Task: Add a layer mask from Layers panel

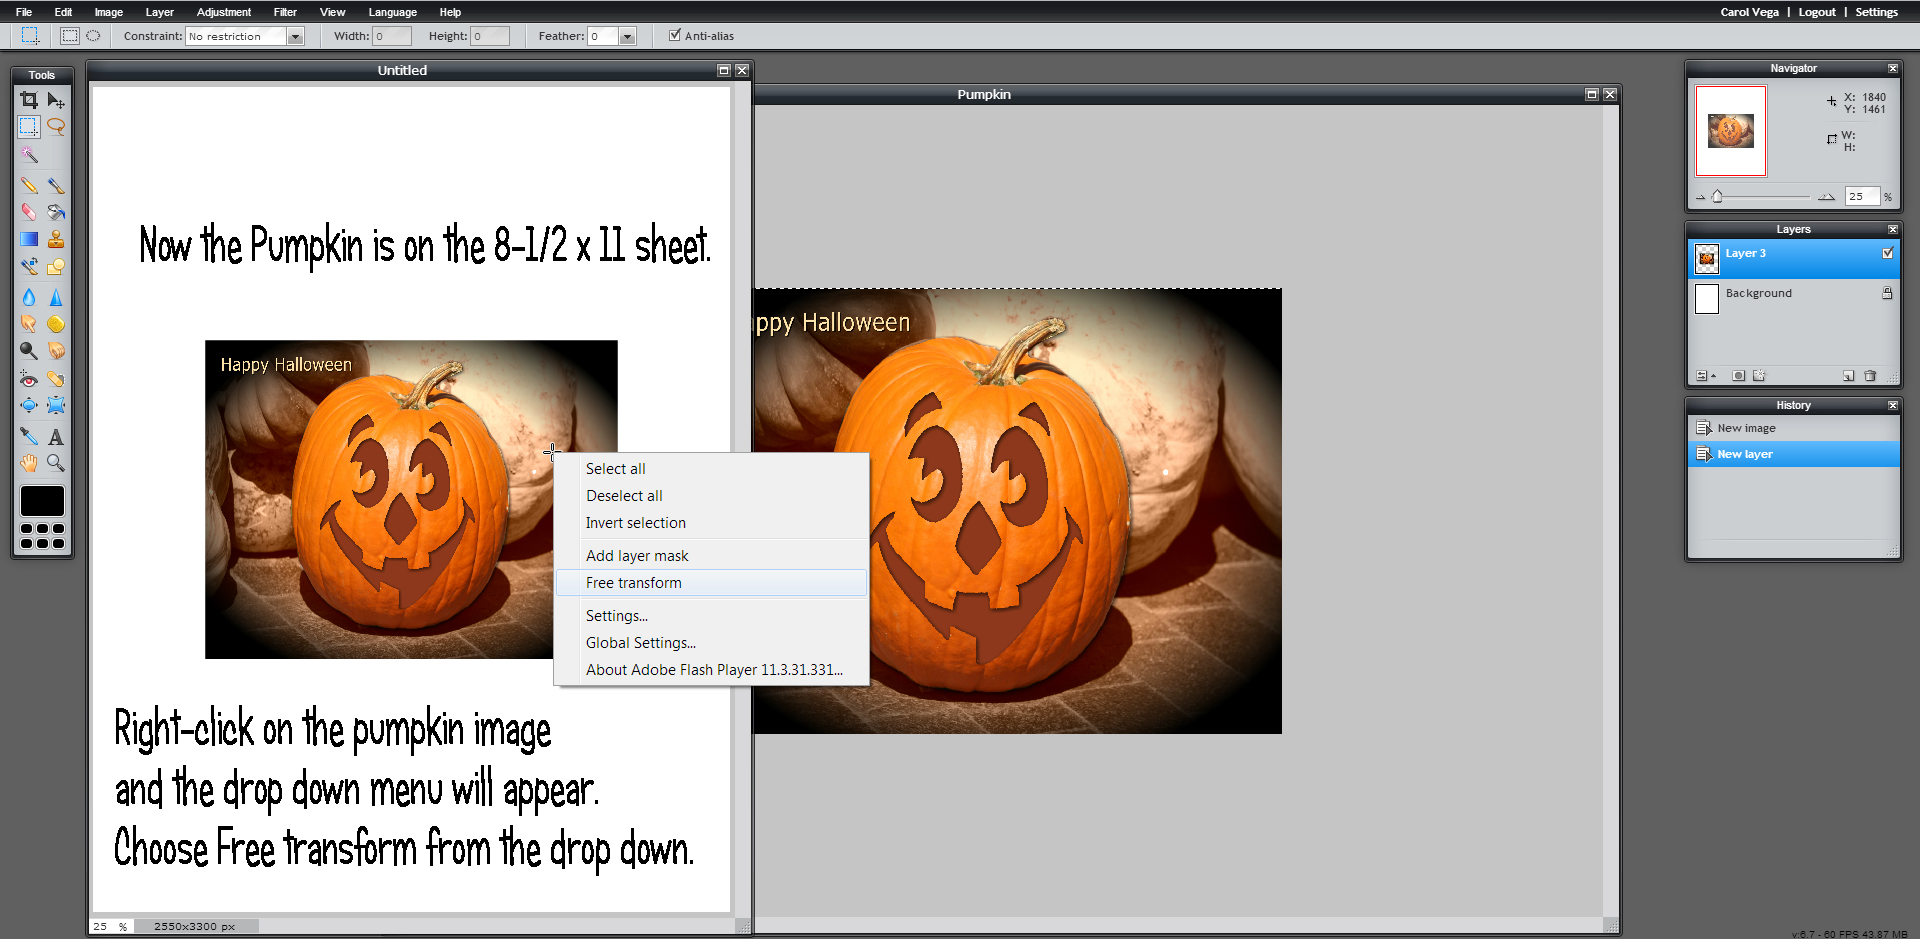Action: tap(1738, 376)
